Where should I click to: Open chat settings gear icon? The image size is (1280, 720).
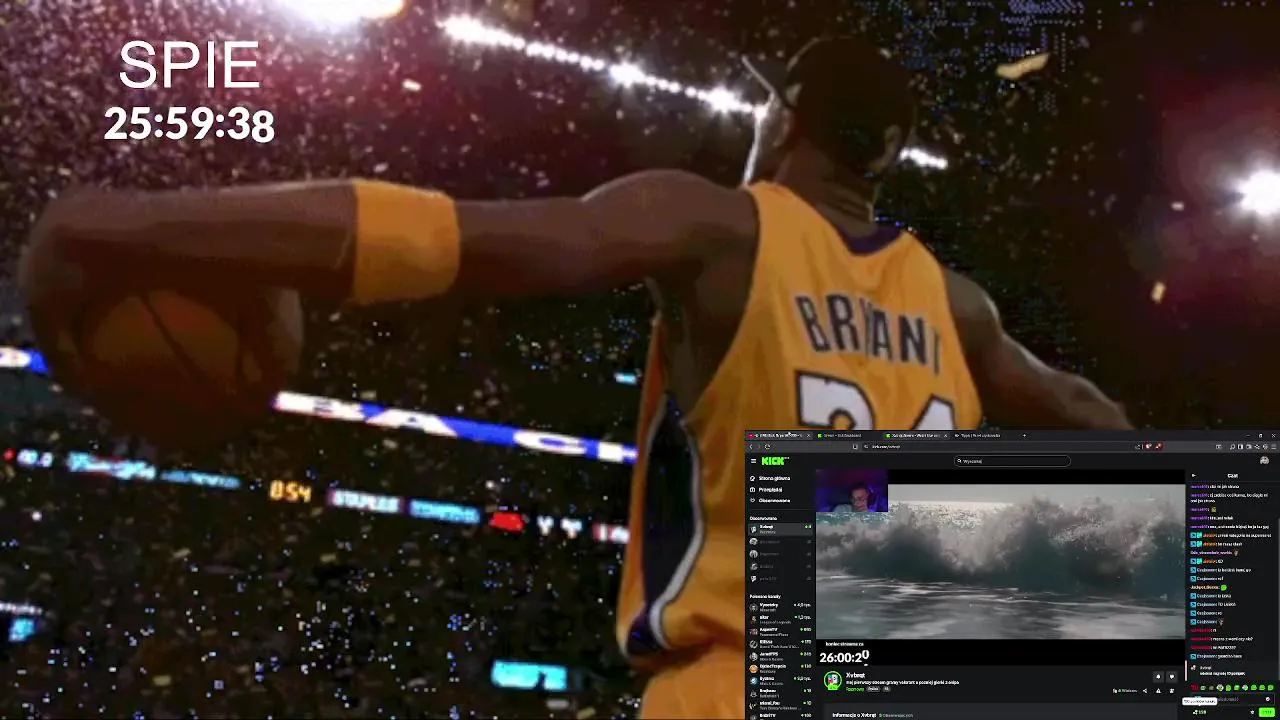1252,712
